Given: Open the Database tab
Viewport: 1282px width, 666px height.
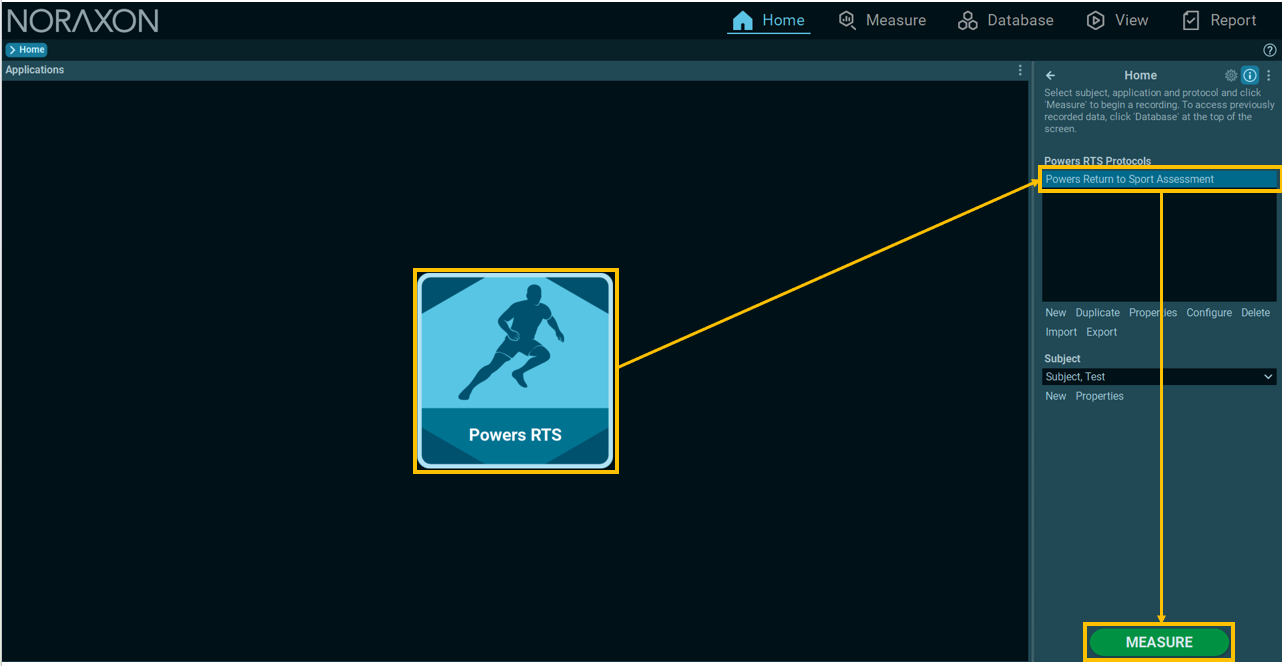Looking at the screenshot, I should point(1005,20).
